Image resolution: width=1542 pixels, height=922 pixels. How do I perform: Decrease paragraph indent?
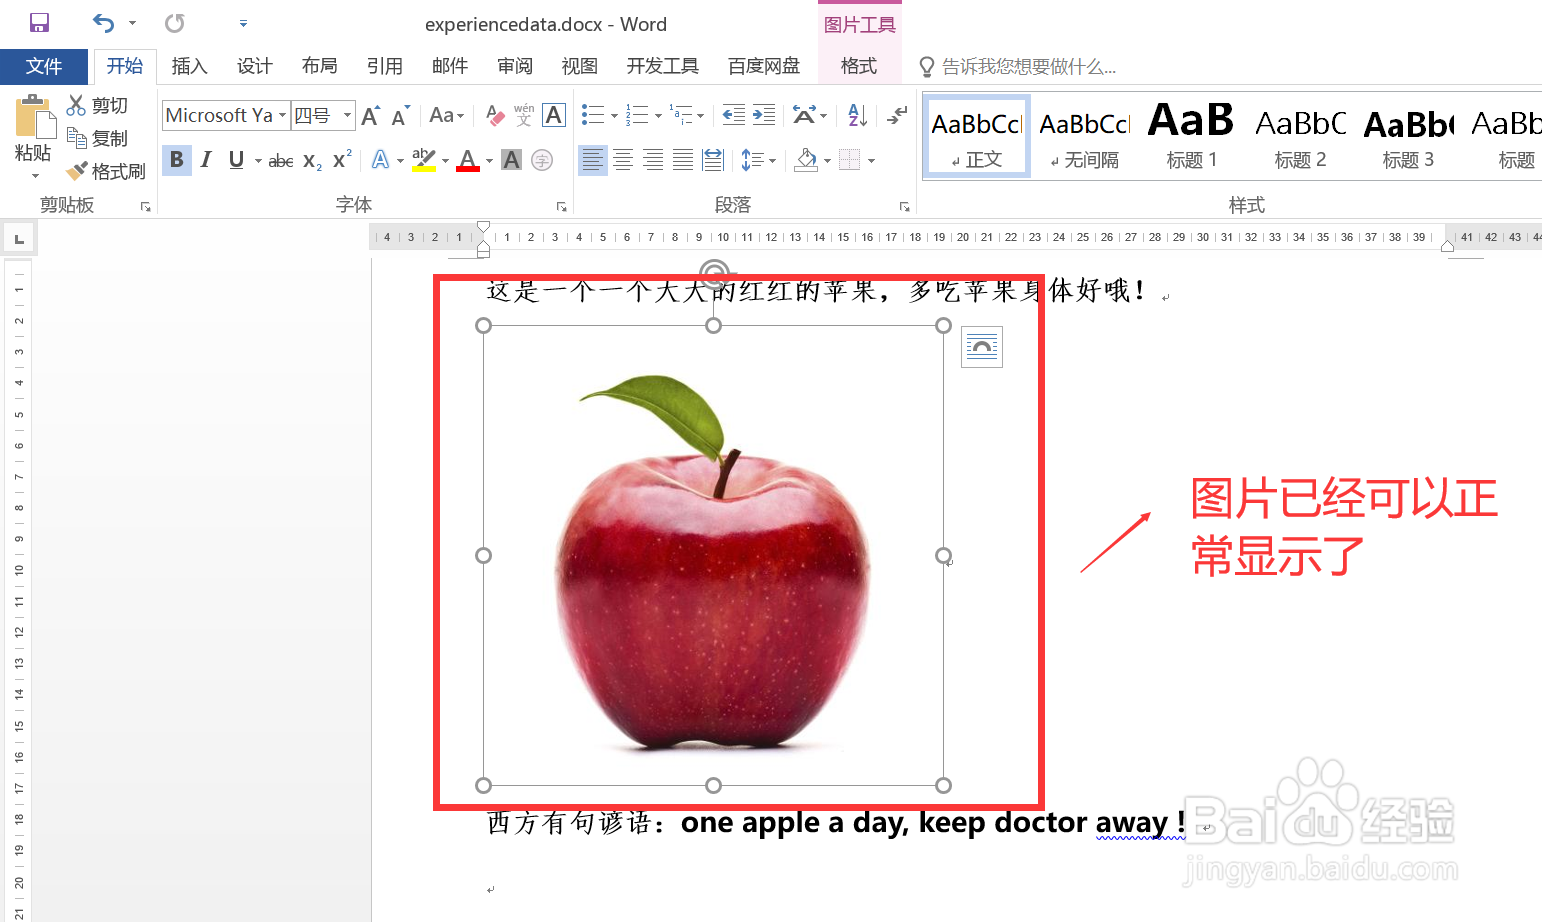coord(734,115)
